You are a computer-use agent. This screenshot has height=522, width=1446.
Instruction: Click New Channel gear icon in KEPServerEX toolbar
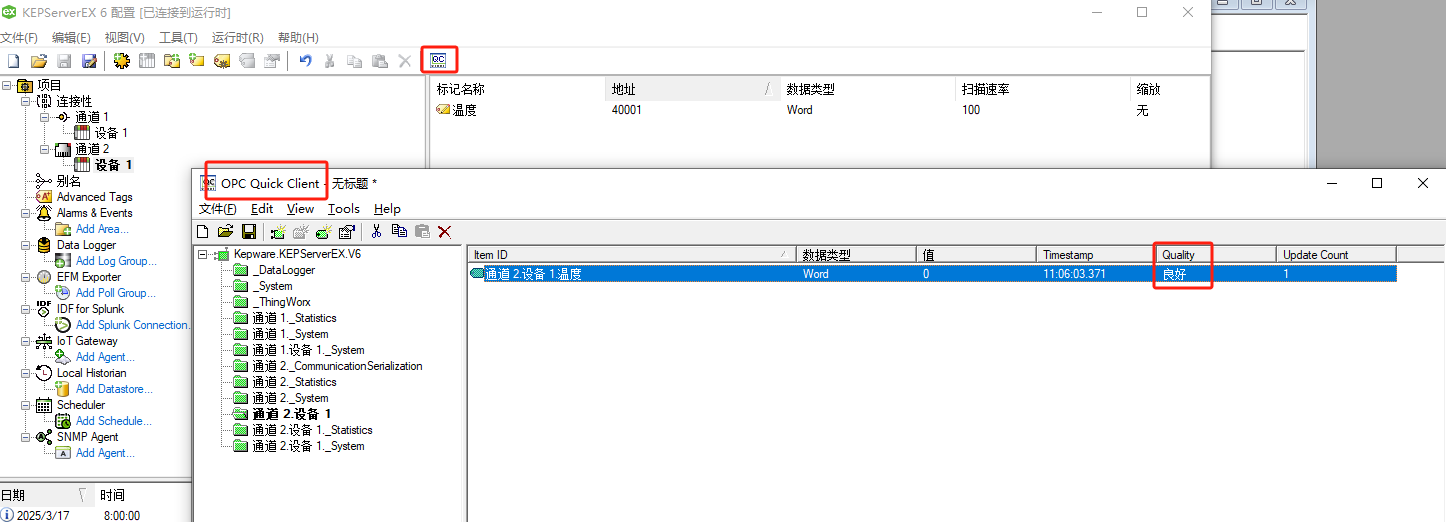(x=122, y=61)
